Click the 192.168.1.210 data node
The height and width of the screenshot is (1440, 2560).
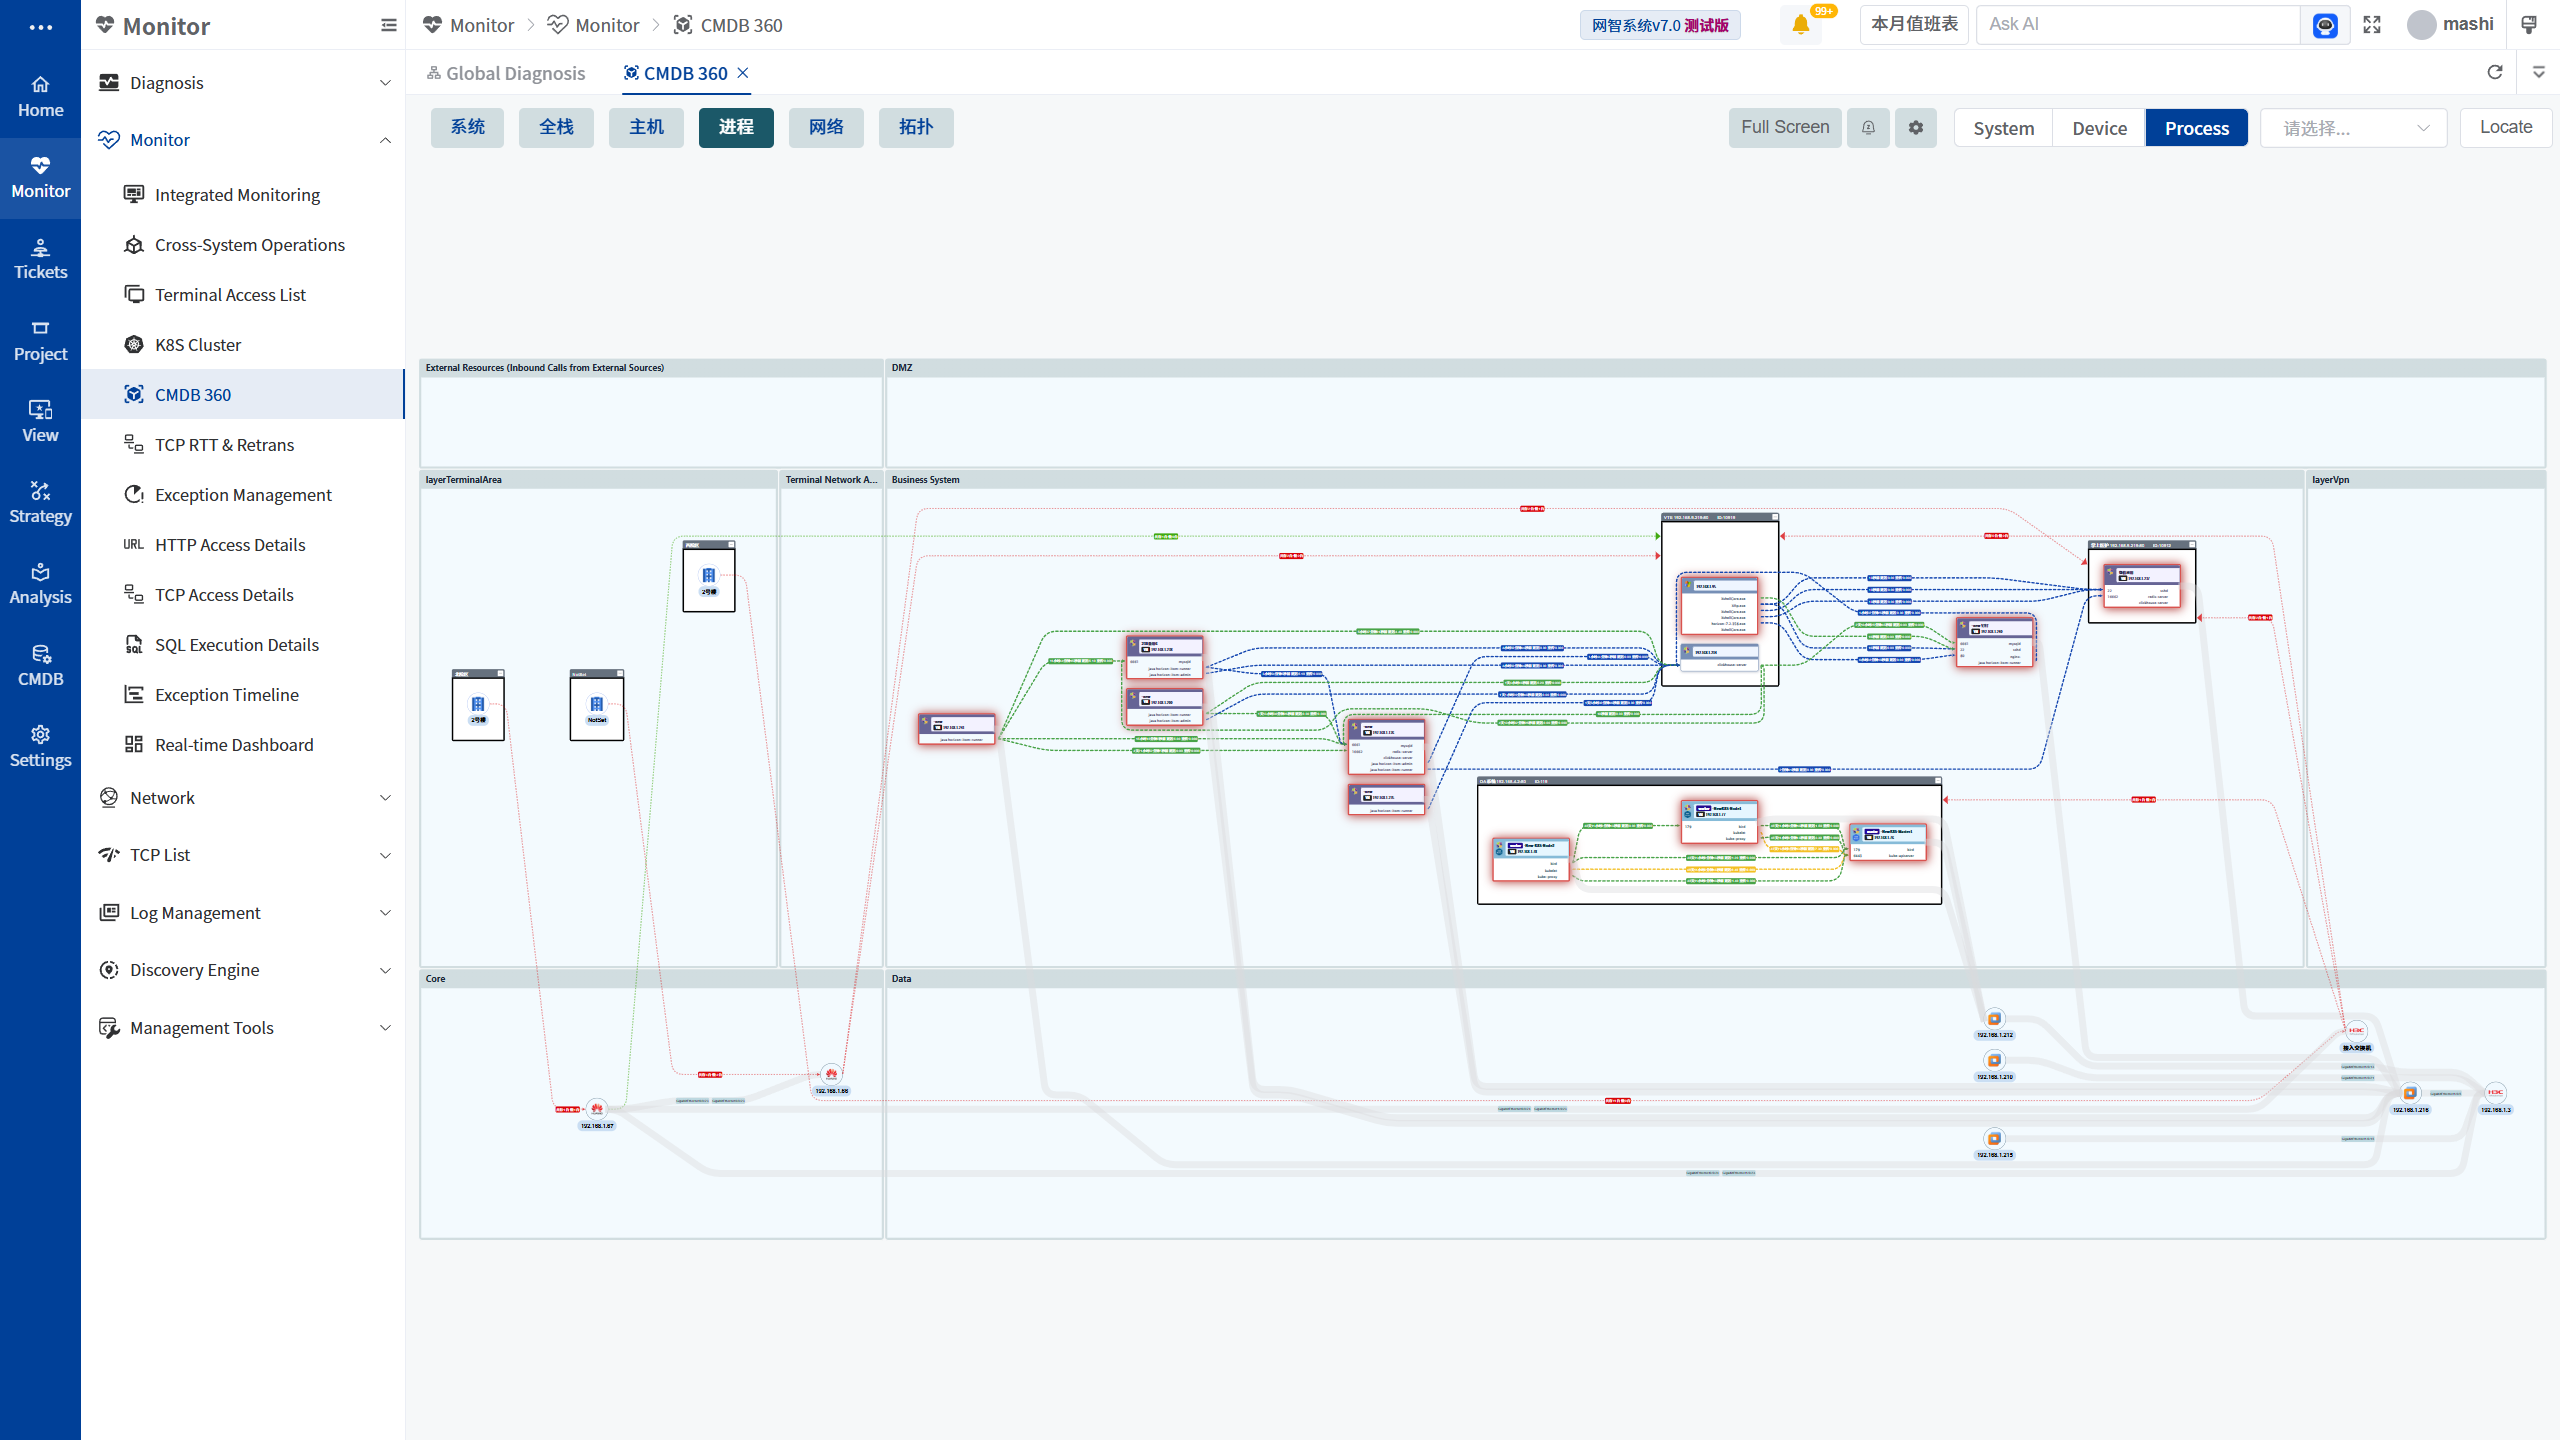tap(1994, 1060)
